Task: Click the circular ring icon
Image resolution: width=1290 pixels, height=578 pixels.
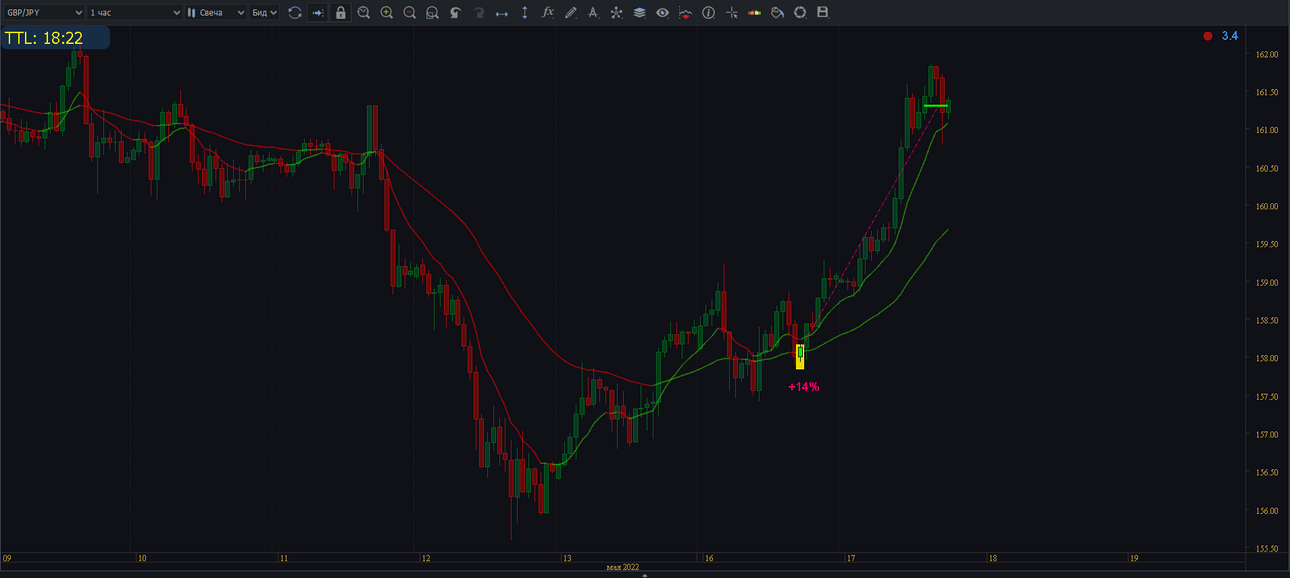Action: click(x=800, y=13)
